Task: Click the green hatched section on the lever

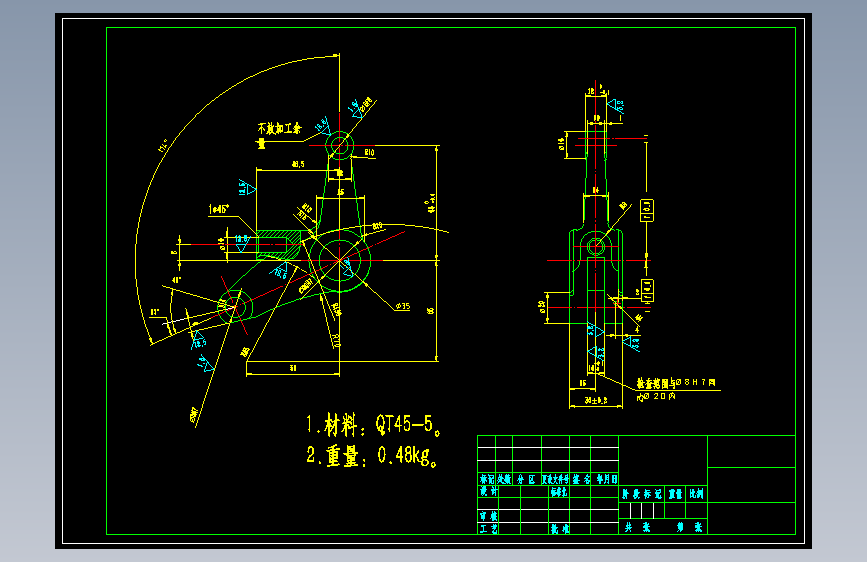Action: click(278, 244)
